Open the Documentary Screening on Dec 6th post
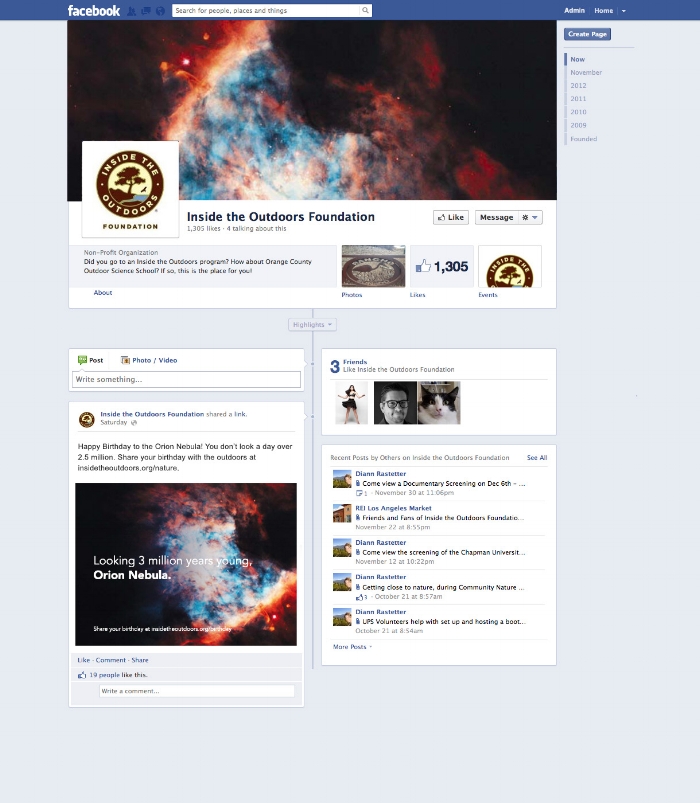The height and width of the screenshot is (803, 700). [x=443, y=483]
